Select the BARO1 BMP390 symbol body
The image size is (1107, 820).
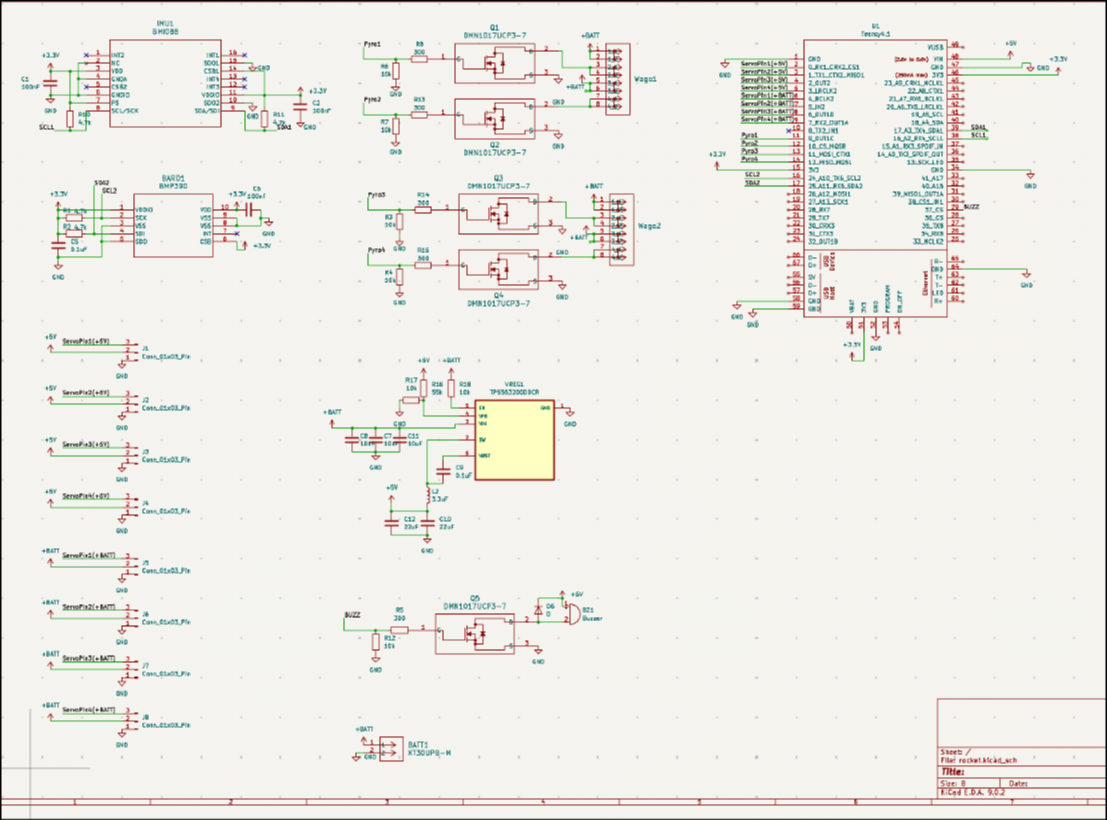(173, 226)
